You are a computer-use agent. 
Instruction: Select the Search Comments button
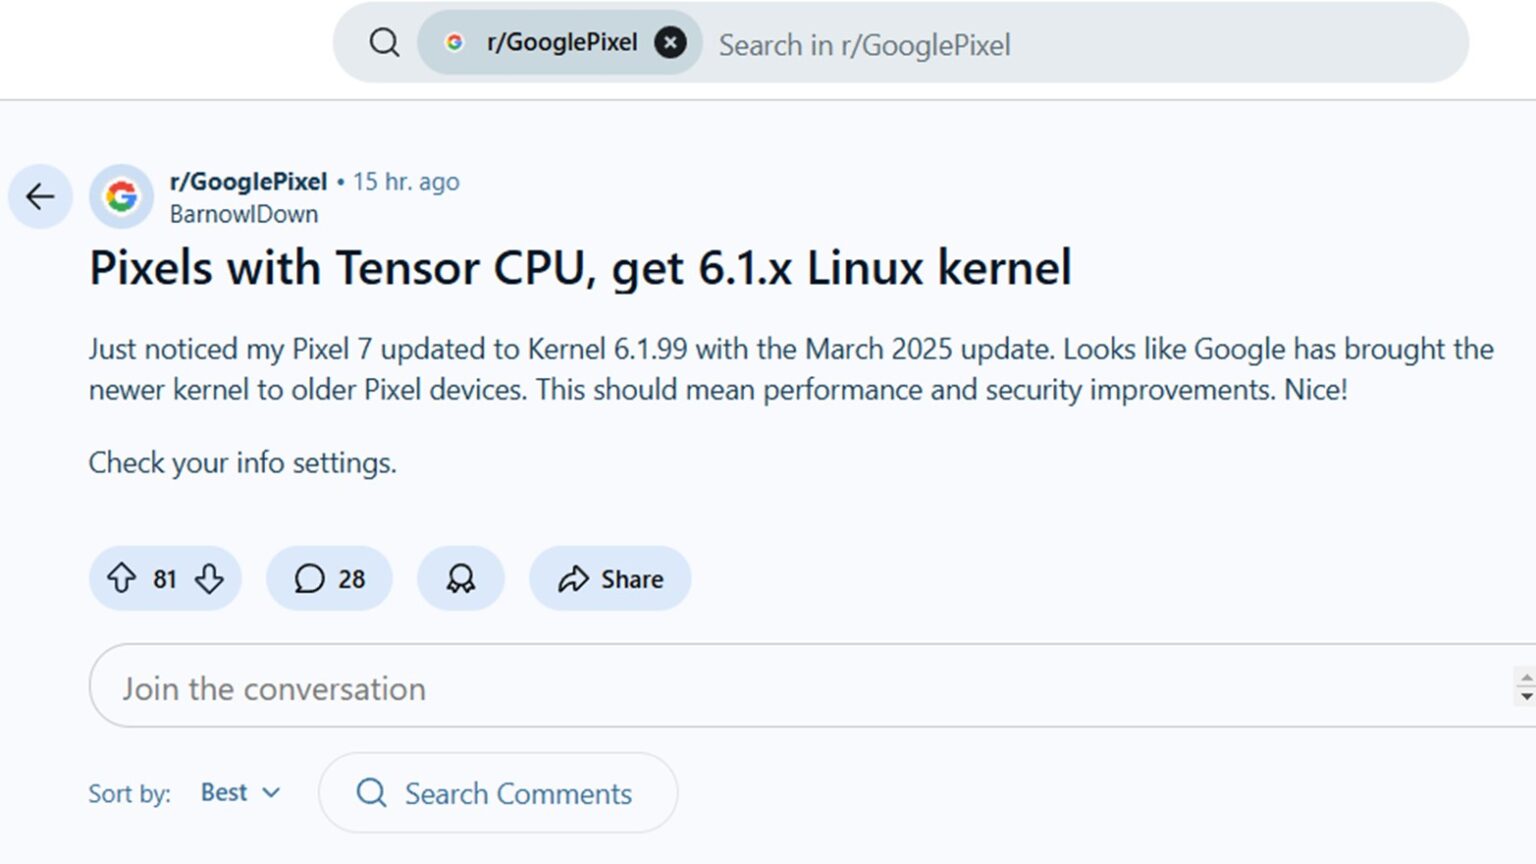498,793
